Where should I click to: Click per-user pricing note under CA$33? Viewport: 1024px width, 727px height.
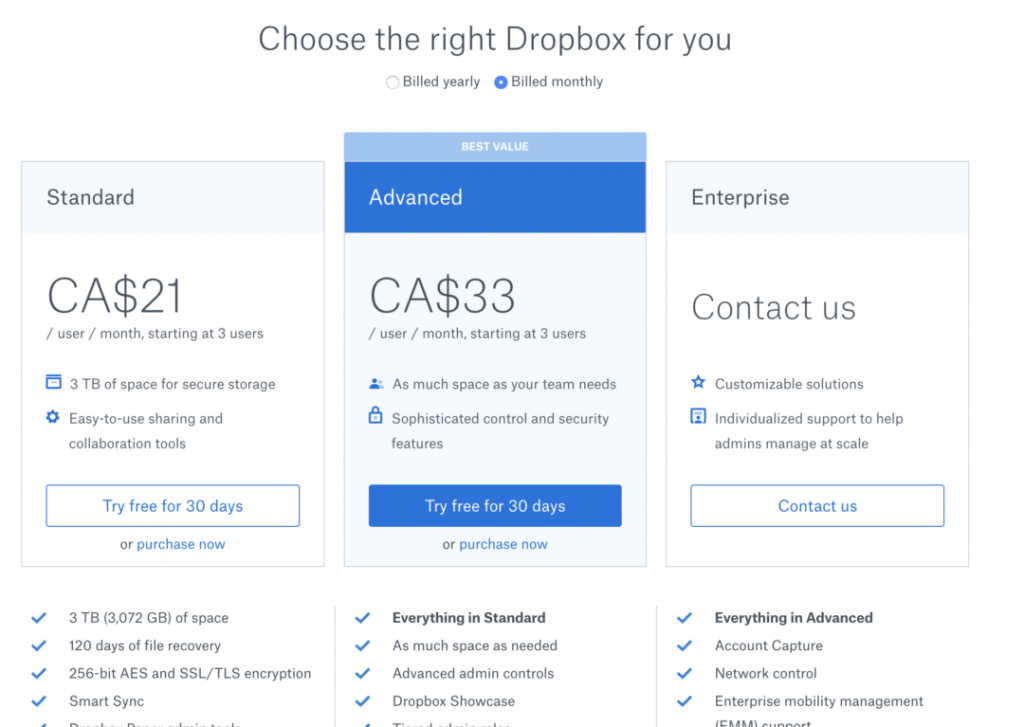[477, 334]
